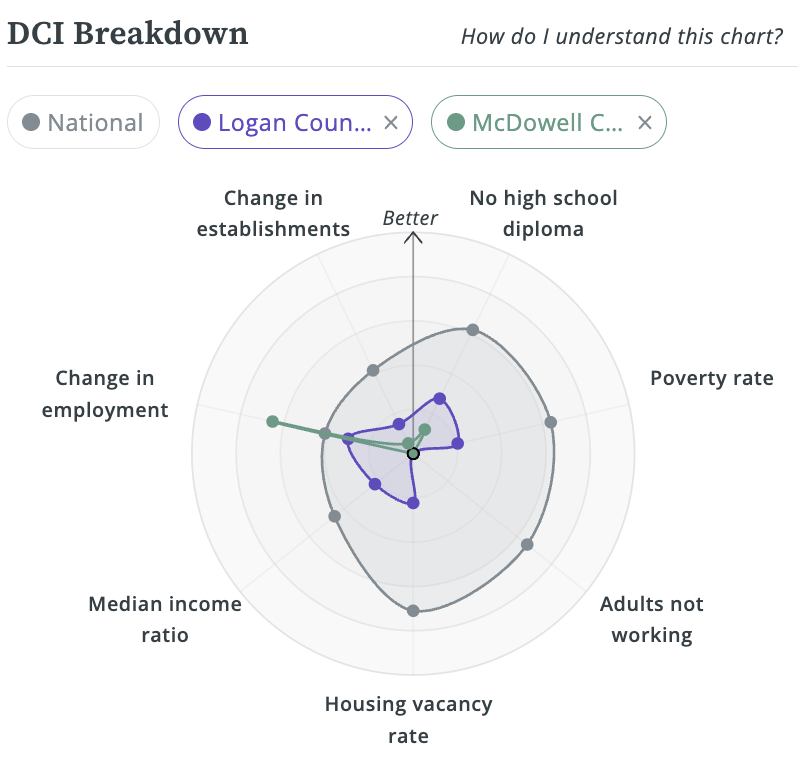Image resolution: width=798 pixels, height=762 pixels.
Task: Click Logan County's Poverty rate purple point
Action: (x=457, y=444)
